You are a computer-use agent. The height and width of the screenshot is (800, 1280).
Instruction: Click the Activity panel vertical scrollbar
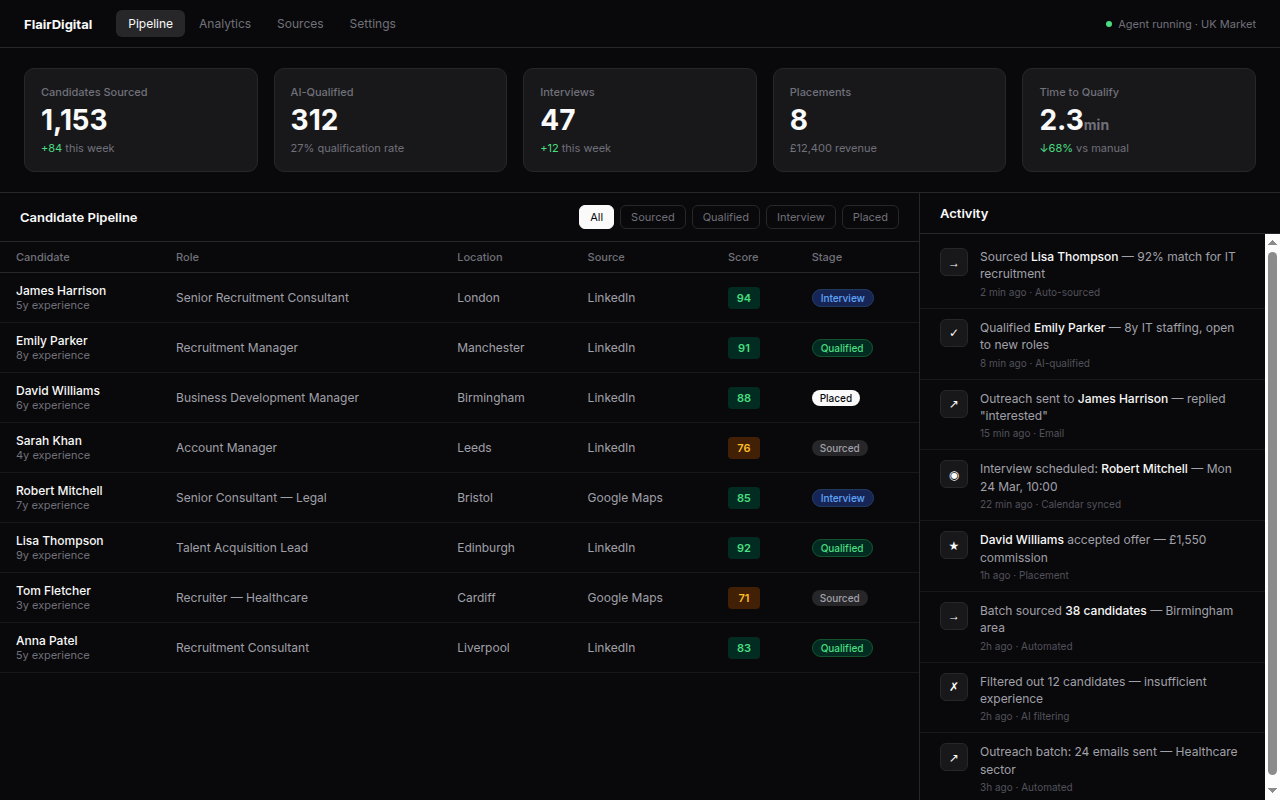click(1272, 510)
